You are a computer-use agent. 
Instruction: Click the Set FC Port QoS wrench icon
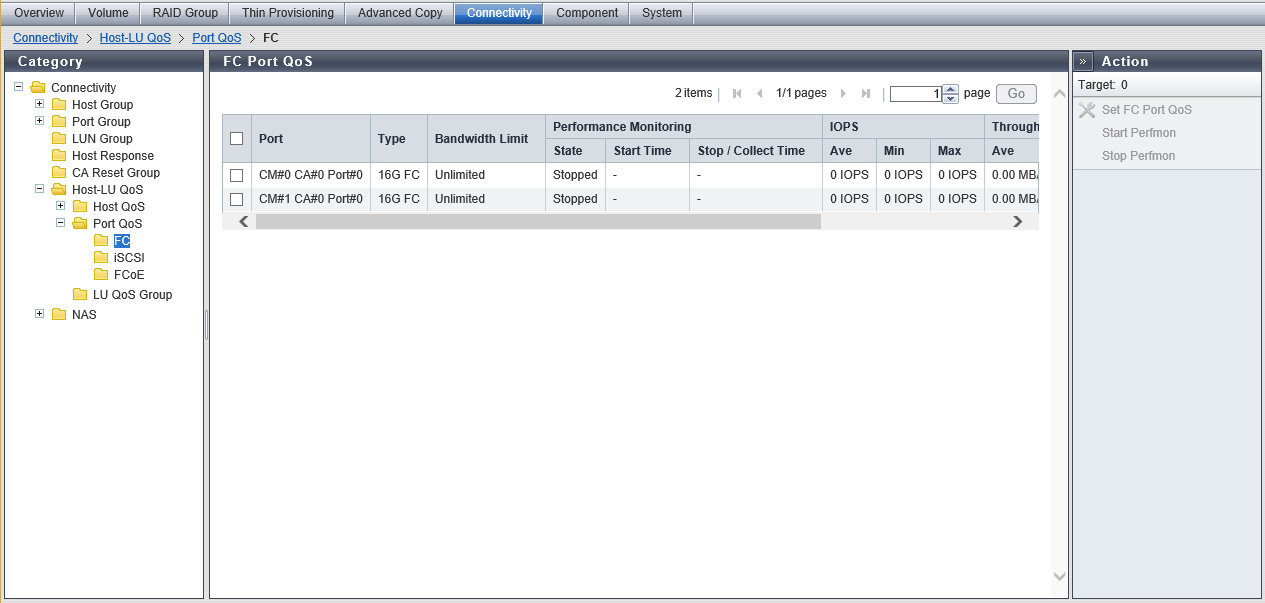point(1087,110)
